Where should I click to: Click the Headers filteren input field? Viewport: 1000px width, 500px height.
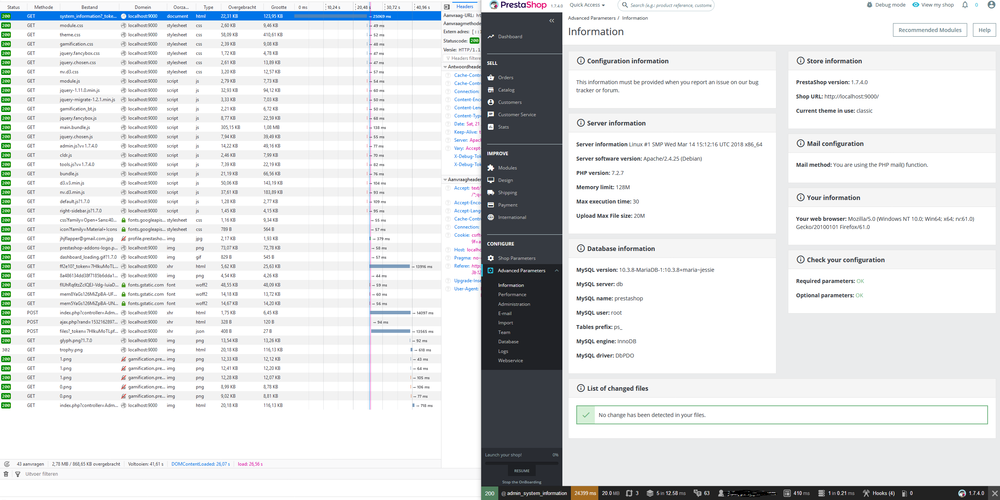[464, 57]
